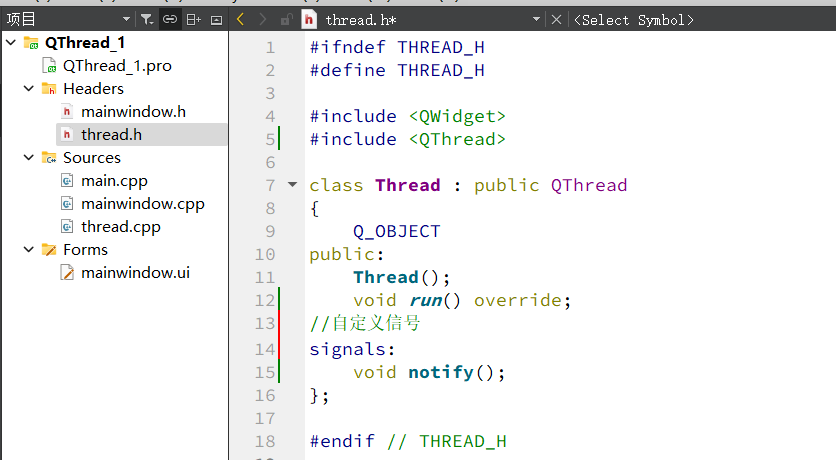
Task: Click the filter tree icon
Action: (x=147, y=20)
